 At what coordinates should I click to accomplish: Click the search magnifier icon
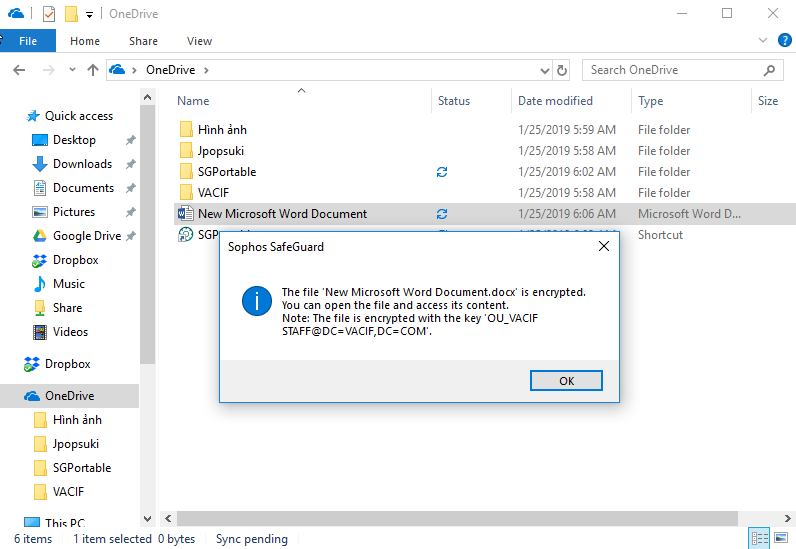click(x=770, y=70)
